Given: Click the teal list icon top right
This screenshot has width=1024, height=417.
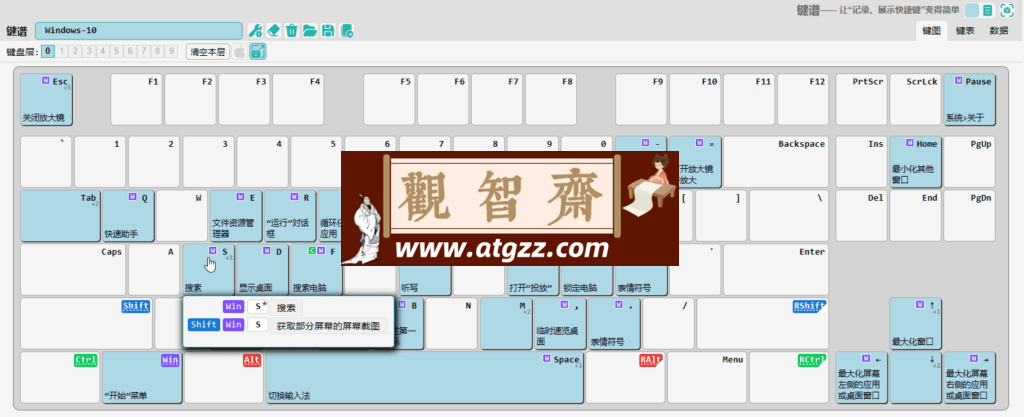Looking at the screenshot, I should (x=989, y=10).
